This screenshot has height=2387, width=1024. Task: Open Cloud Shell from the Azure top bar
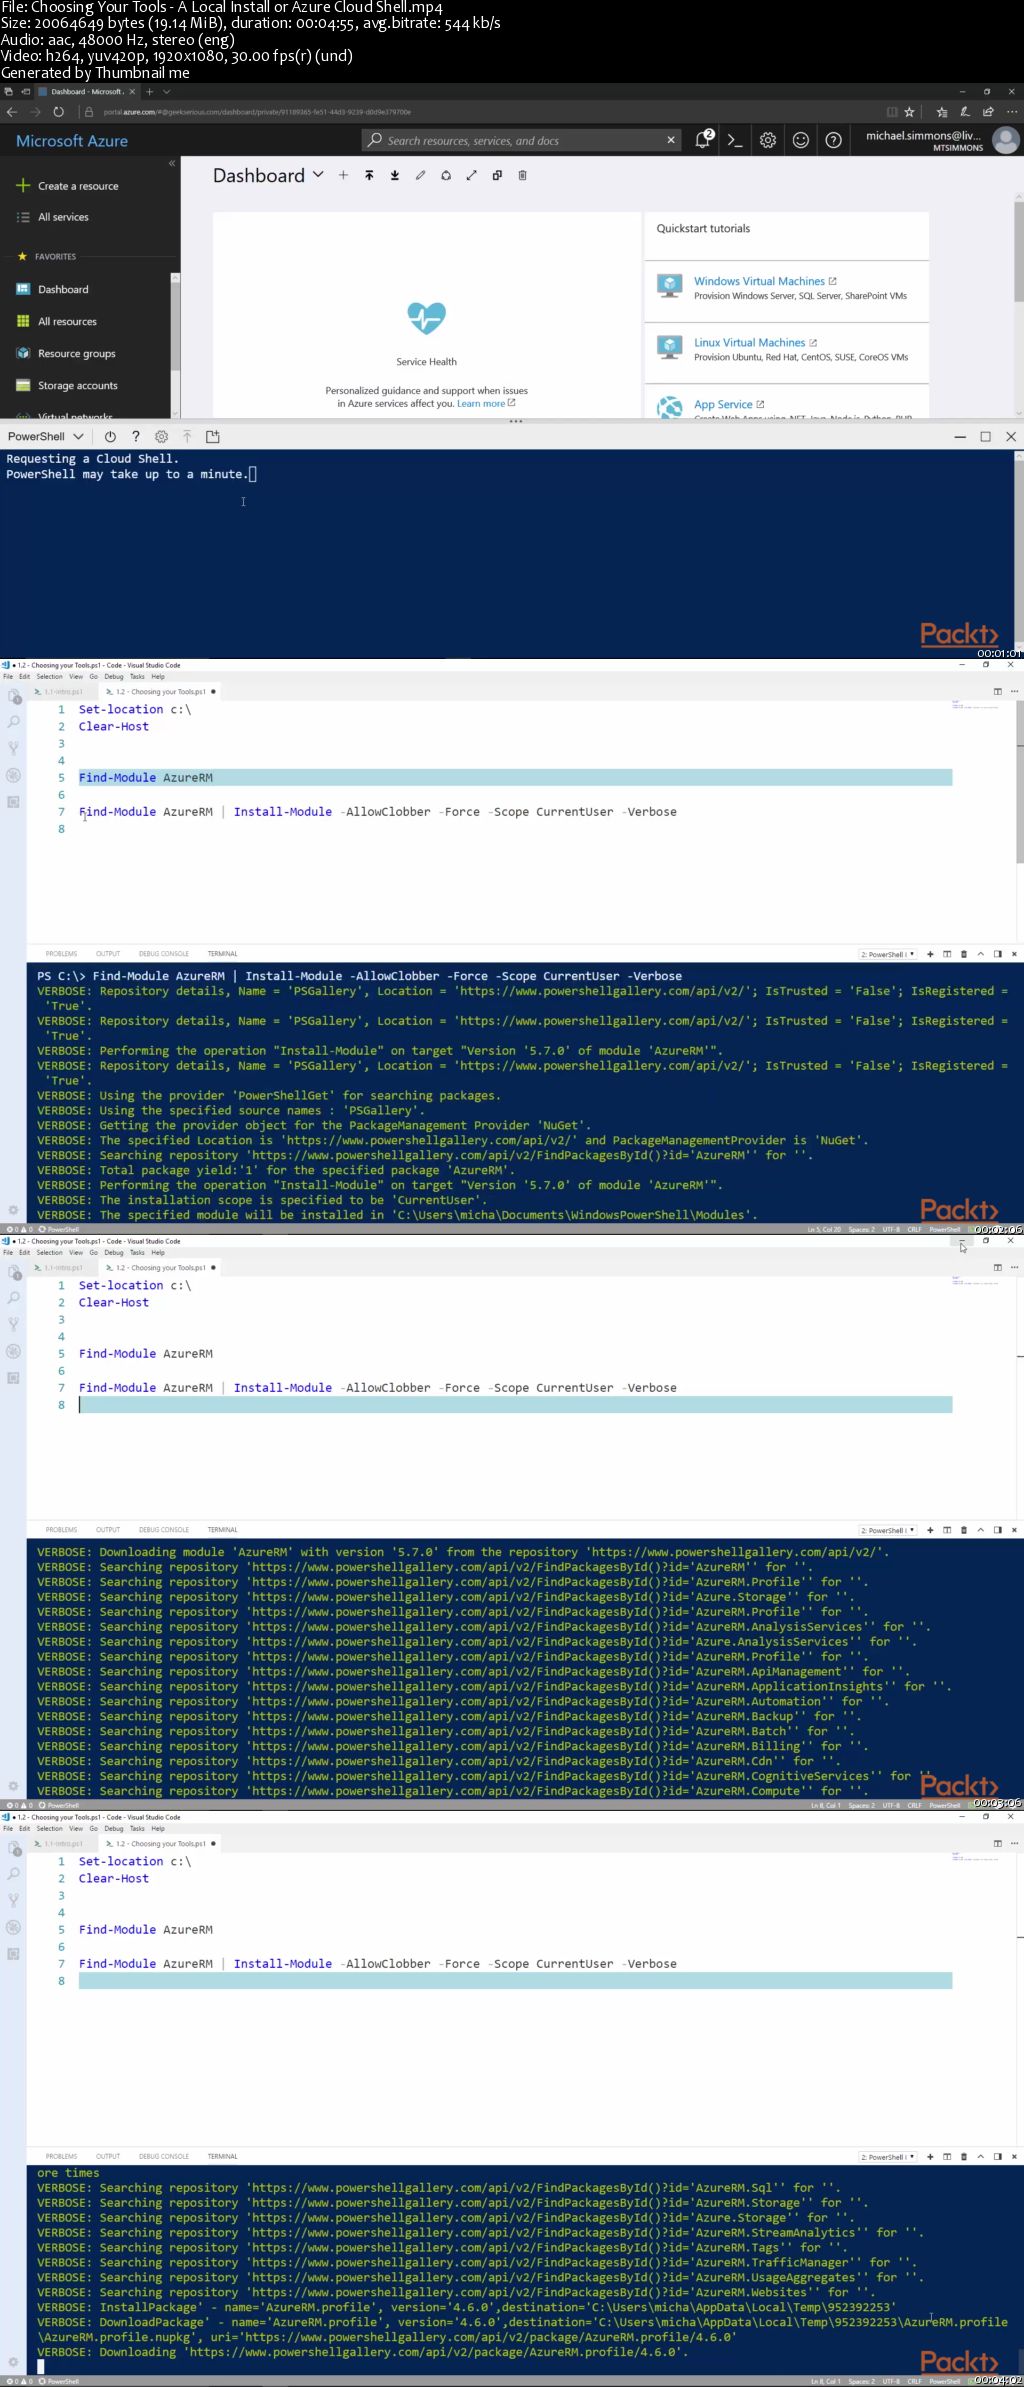click(735, 141)
